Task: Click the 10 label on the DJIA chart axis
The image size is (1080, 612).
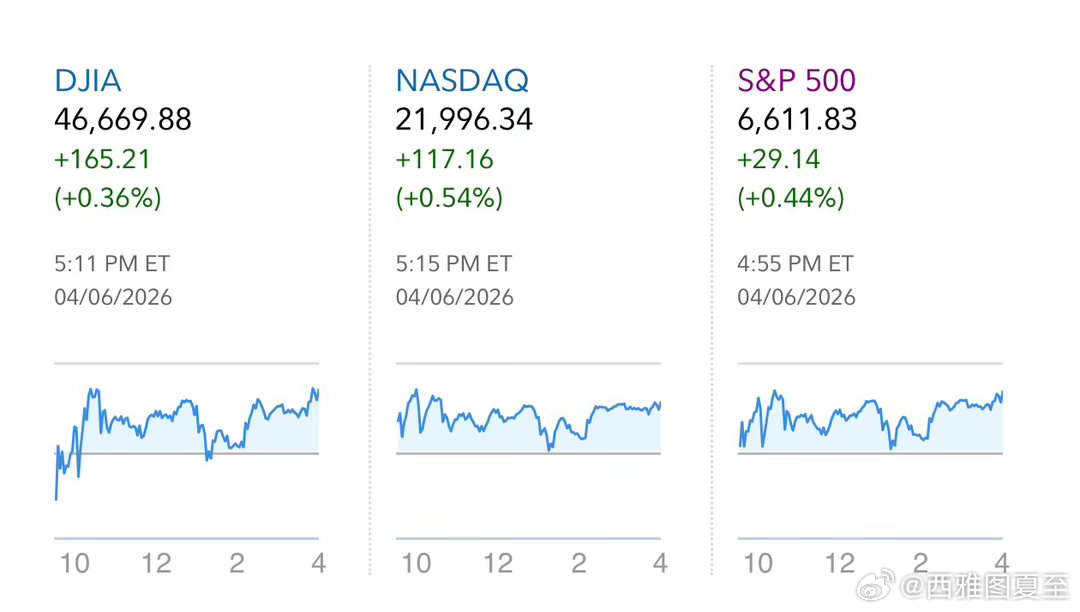Action: tap(74, 563)
